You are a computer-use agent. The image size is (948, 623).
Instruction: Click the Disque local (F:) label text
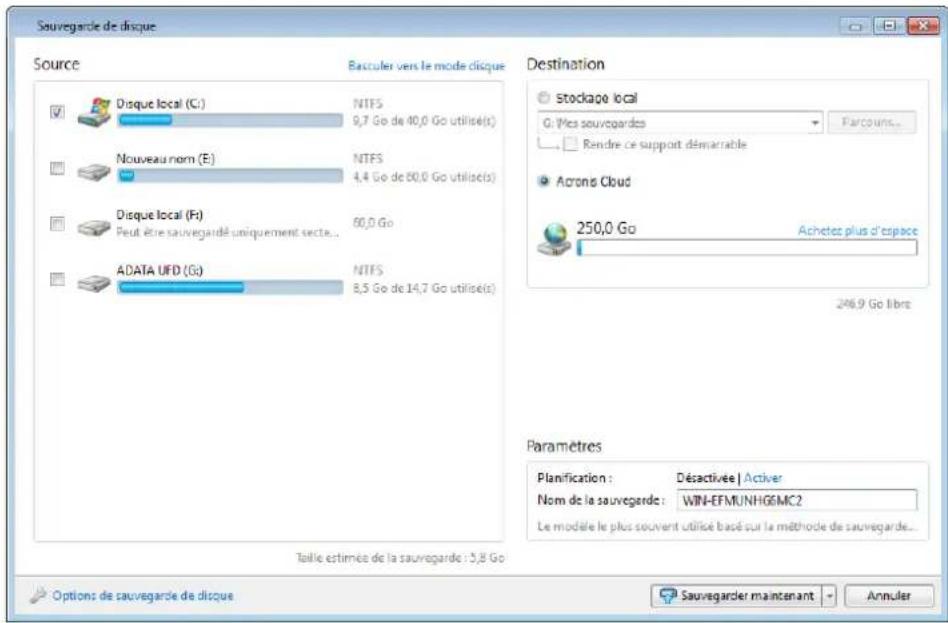click(x=160, y=215)
